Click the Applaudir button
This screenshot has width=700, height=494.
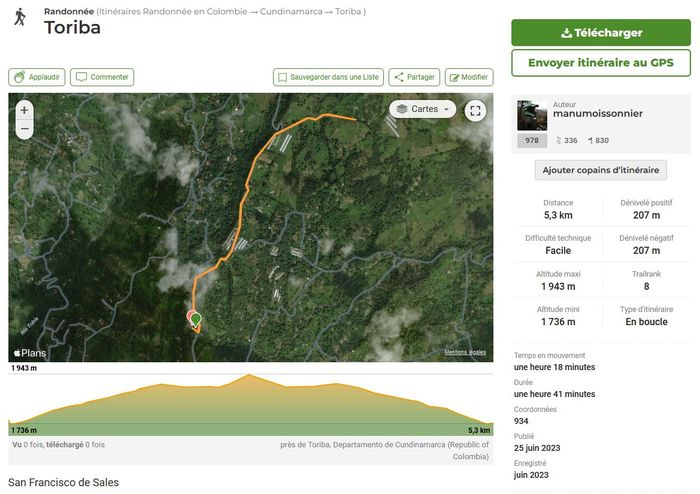point(37,77)
